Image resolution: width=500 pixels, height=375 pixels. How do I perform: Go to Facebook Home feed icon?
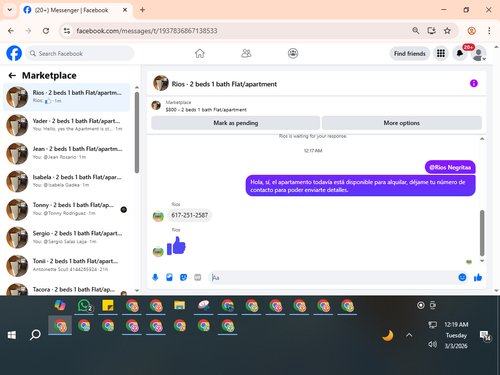pos(200,53)
